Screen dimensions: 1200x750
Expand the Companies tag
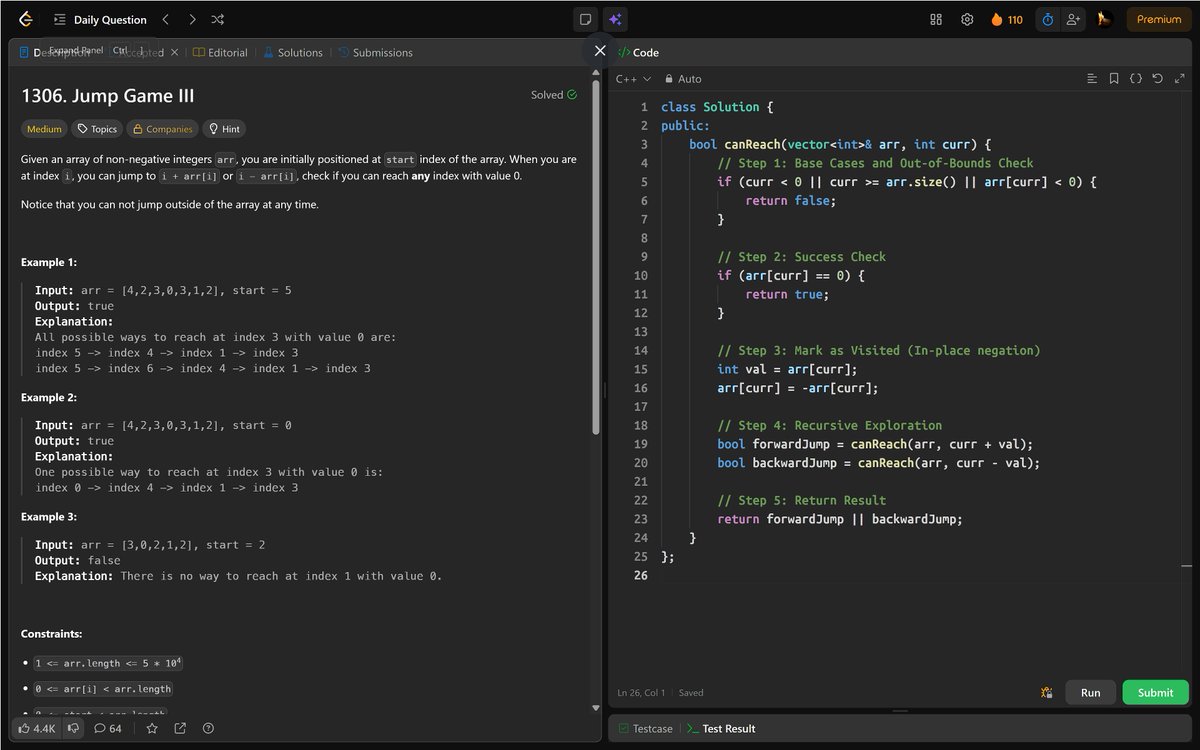tap(162, 129)
